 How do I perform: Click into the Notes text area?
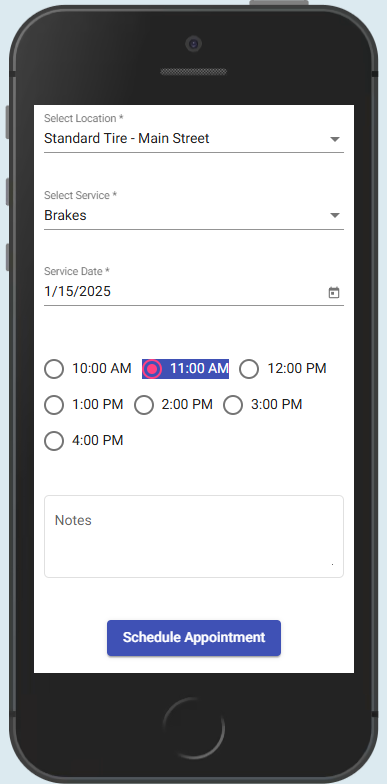[x=194, y=536]
